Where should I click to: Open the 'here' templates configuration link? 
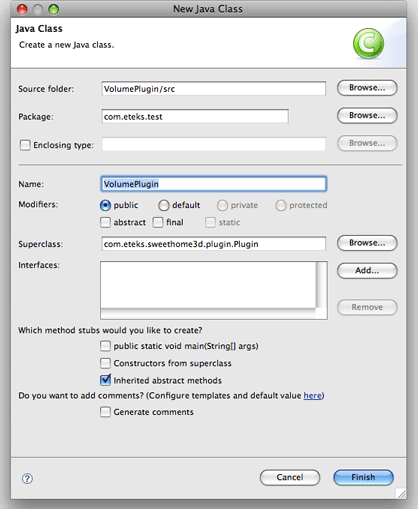(312, 396)
